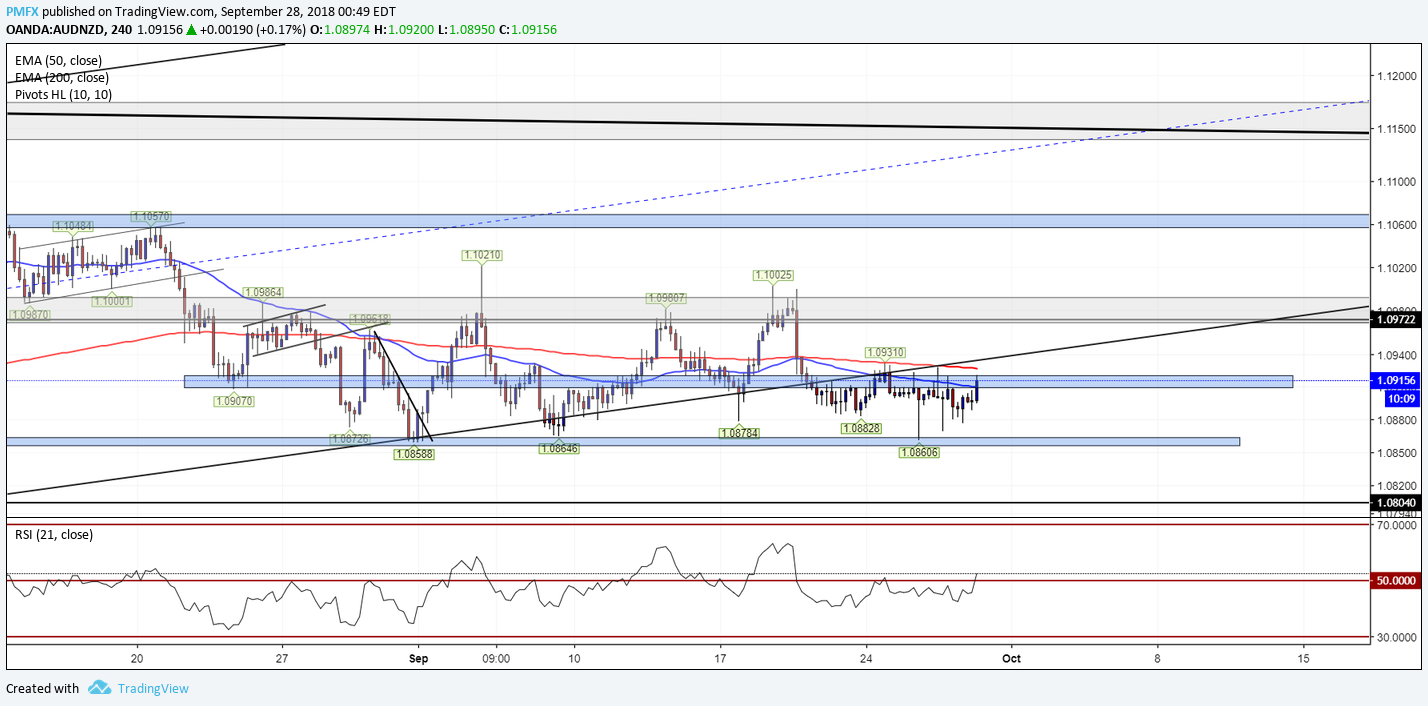Click the 1.11500 price axis label

(x=1398, y=129)
